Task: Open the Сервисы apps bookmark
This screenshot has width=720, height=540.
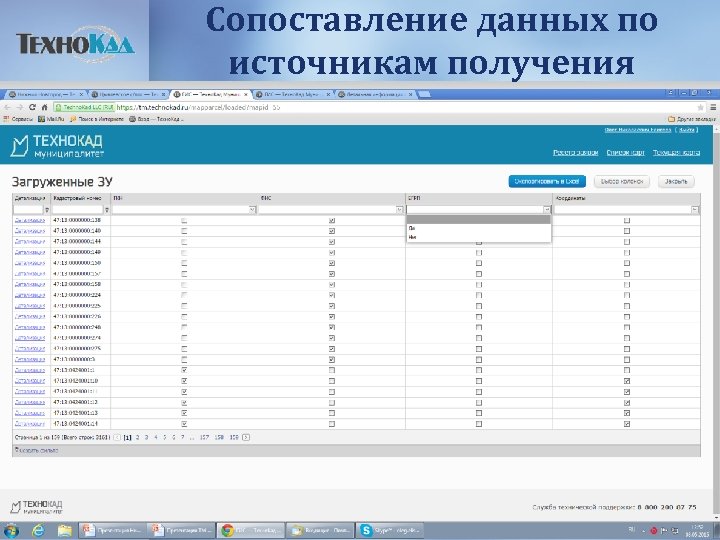Action: [x=18, y=119]
